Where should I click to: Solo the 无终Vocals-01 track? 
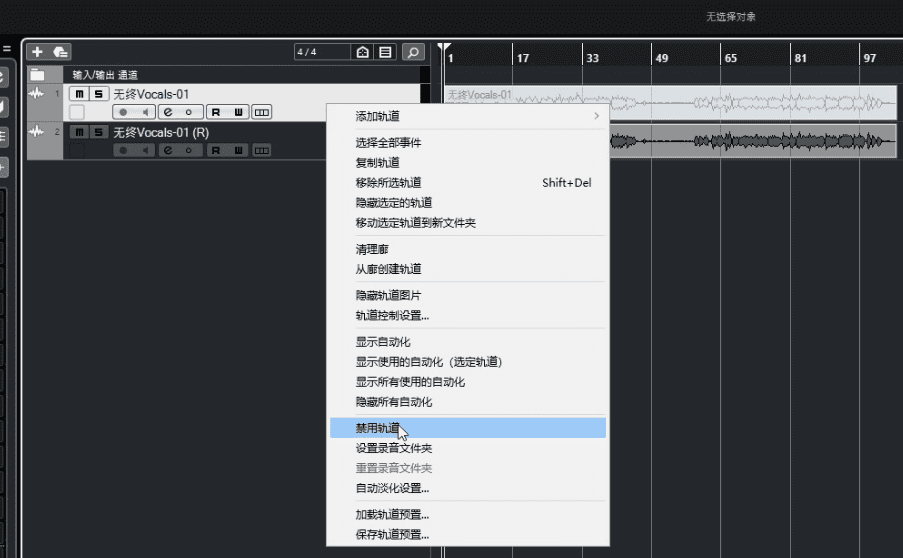(97, 94)
